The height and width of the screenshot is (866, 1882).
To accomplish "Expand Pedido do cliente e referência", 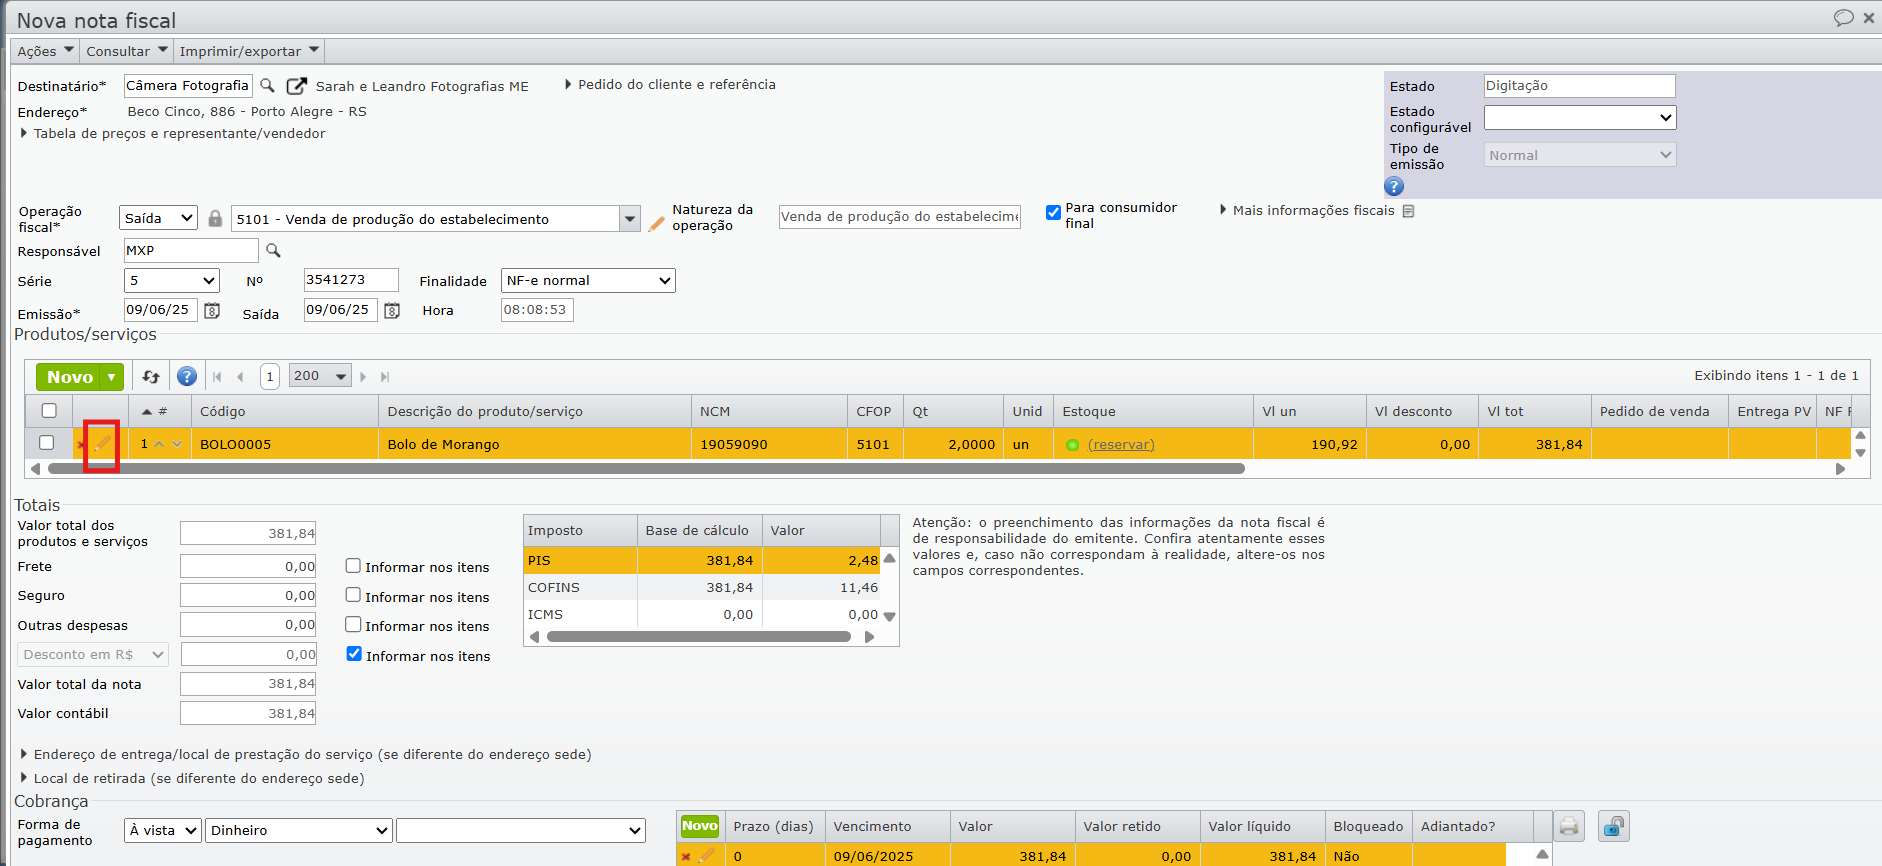I will (670, 85).
